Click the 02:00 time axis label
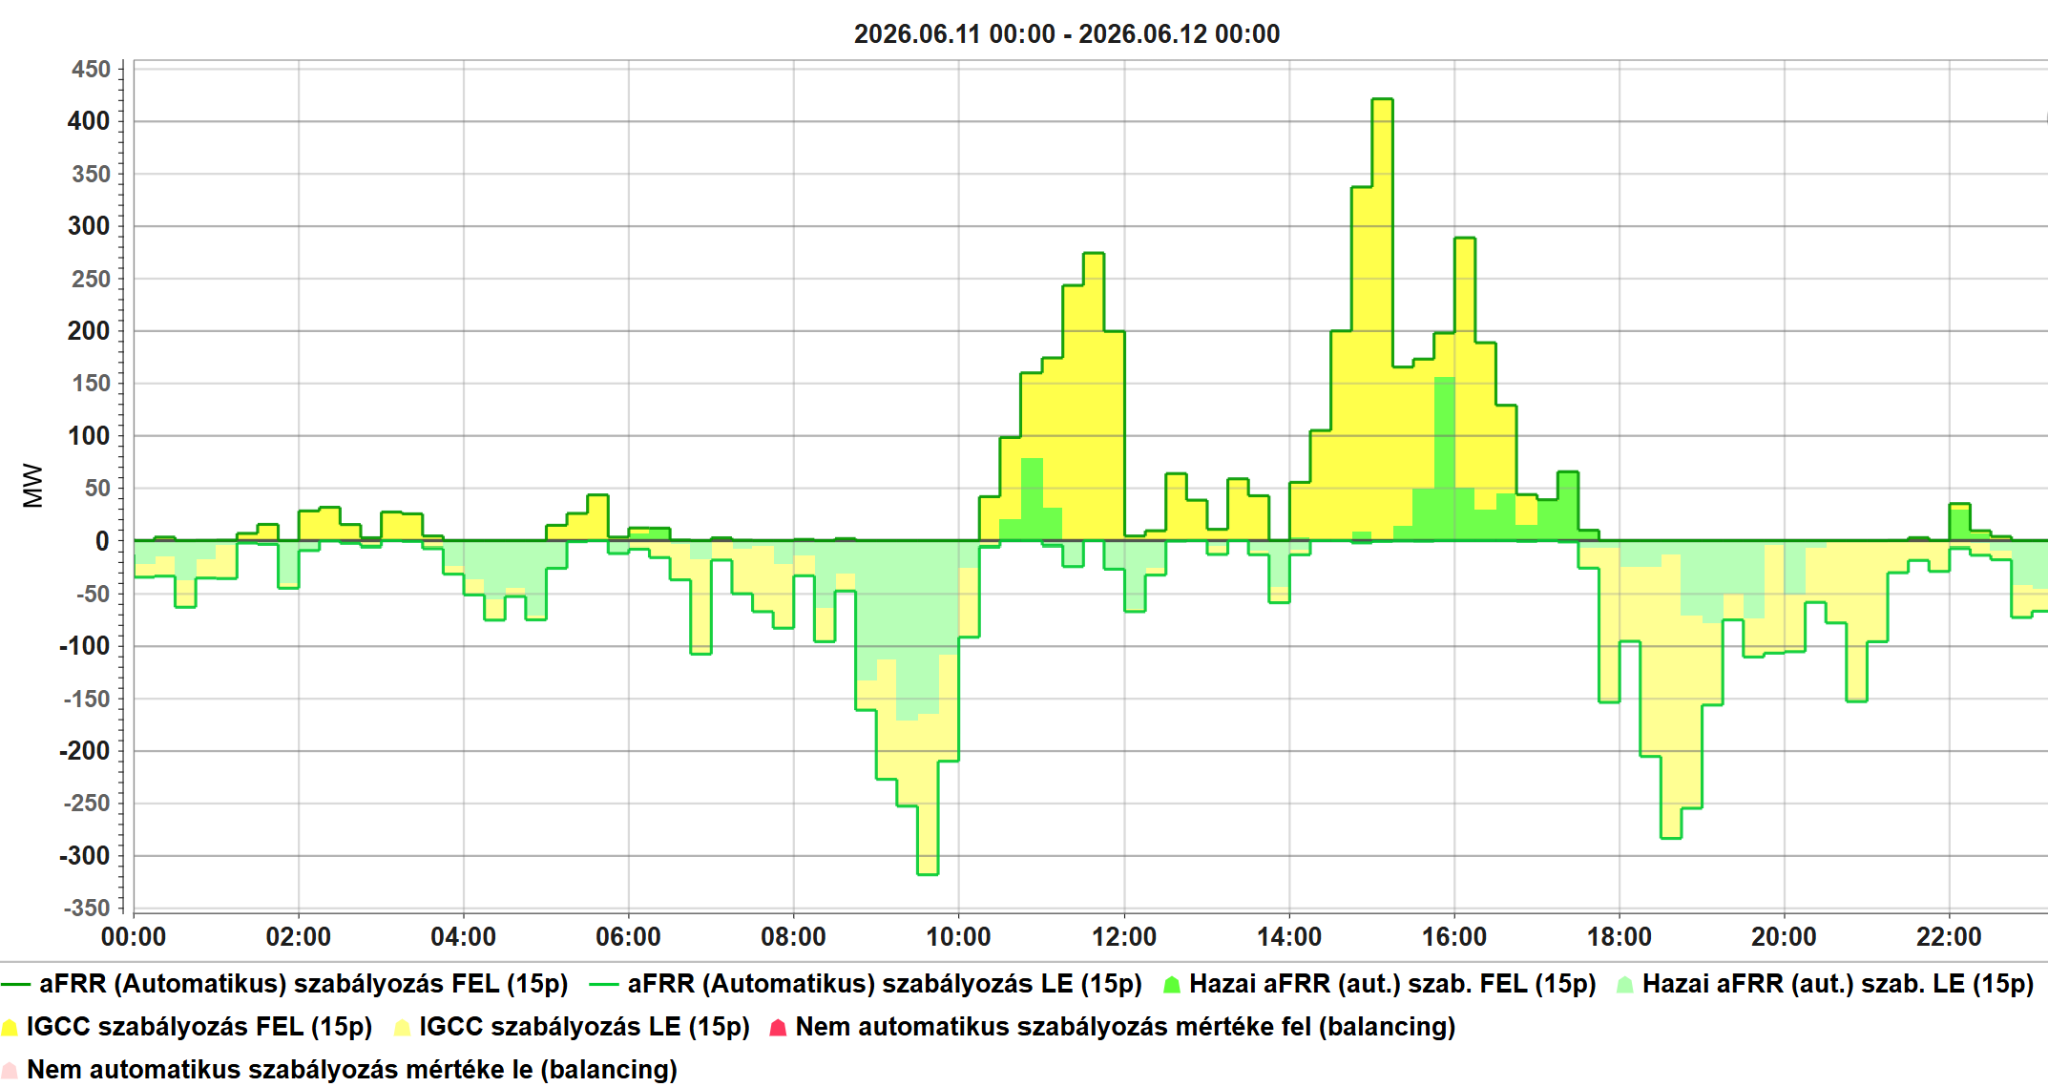This screenshot has width=2048, height=1089. tap(299, 937)
